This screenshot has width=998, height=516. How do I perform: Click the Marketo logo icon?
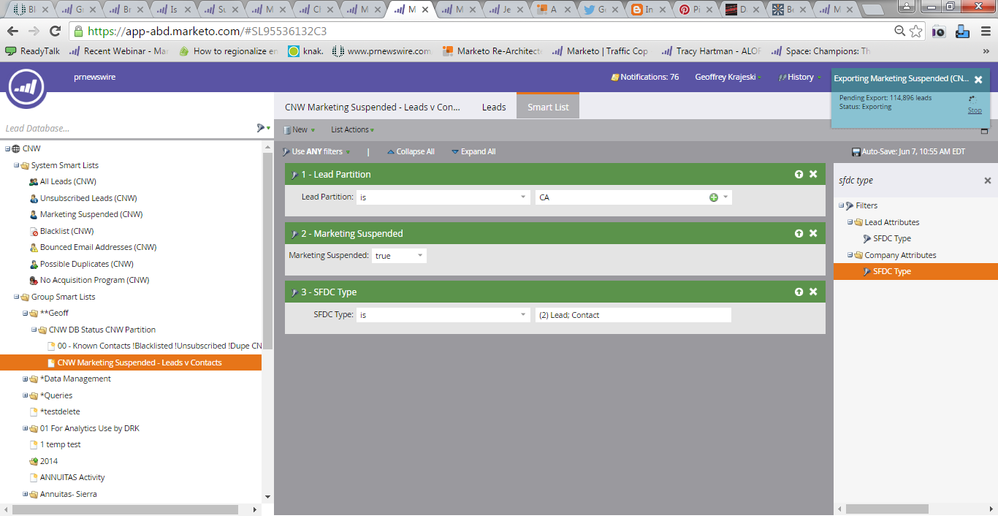click(x=25, y=84)
